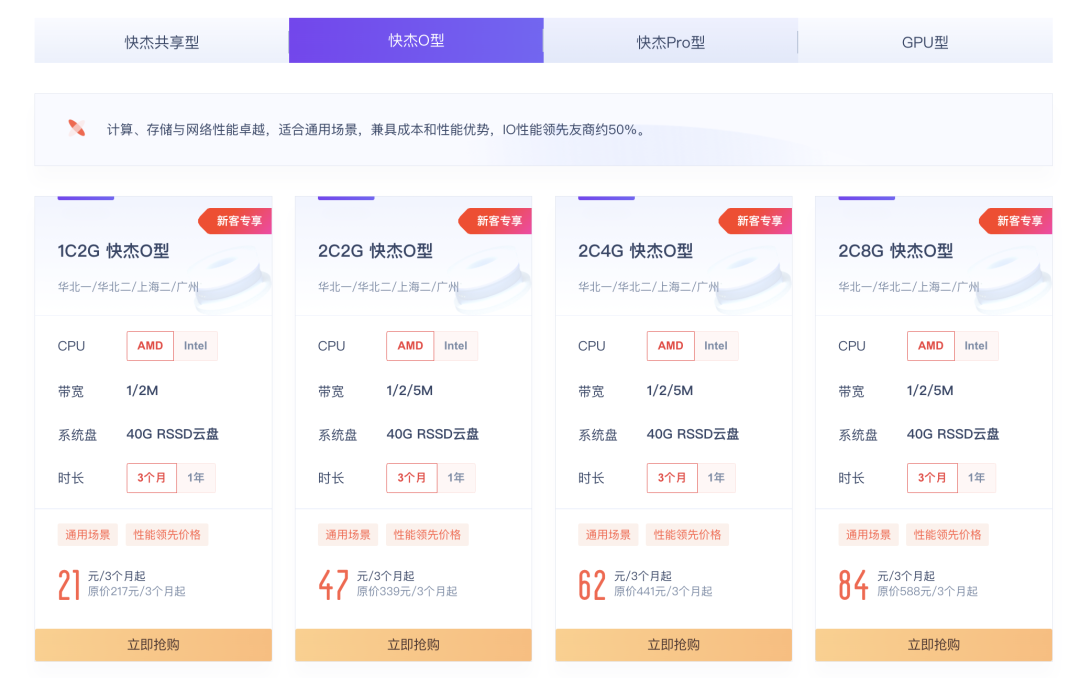Image resolution: width=1080 pixels, height=678 pixels.
Task: Select Intel CPU on the 1C2G card
Action: (x=196, y=345)
